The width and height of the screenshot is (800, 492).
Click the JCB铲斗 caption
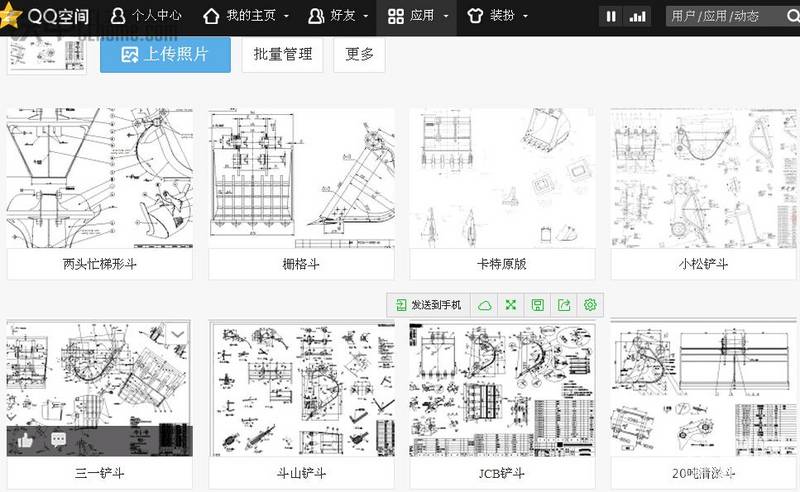(502, 473)
